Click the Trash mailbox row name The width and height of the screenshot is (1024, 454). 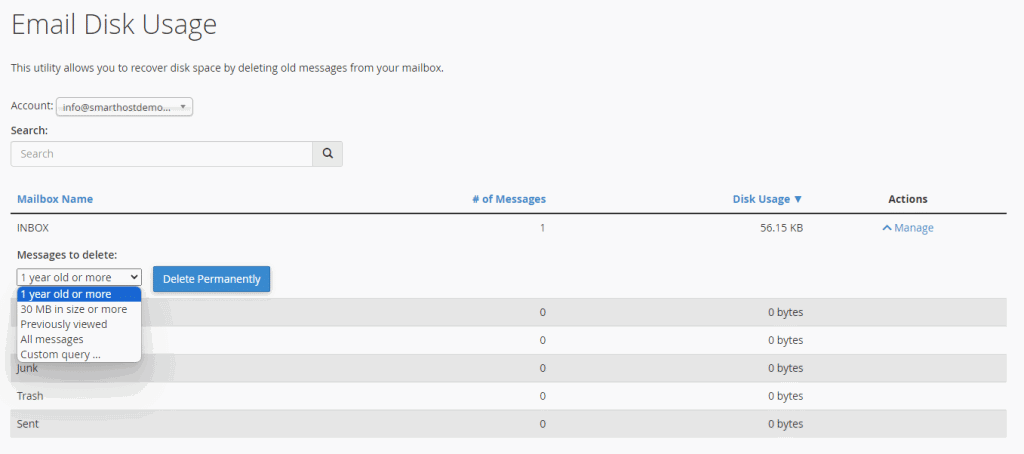click(29, 396)
